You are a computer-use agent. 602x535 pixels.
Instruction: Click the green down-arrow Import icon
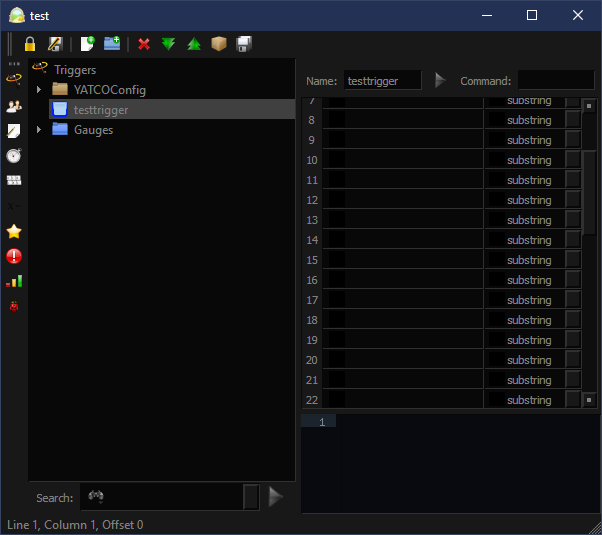point(169,44)
